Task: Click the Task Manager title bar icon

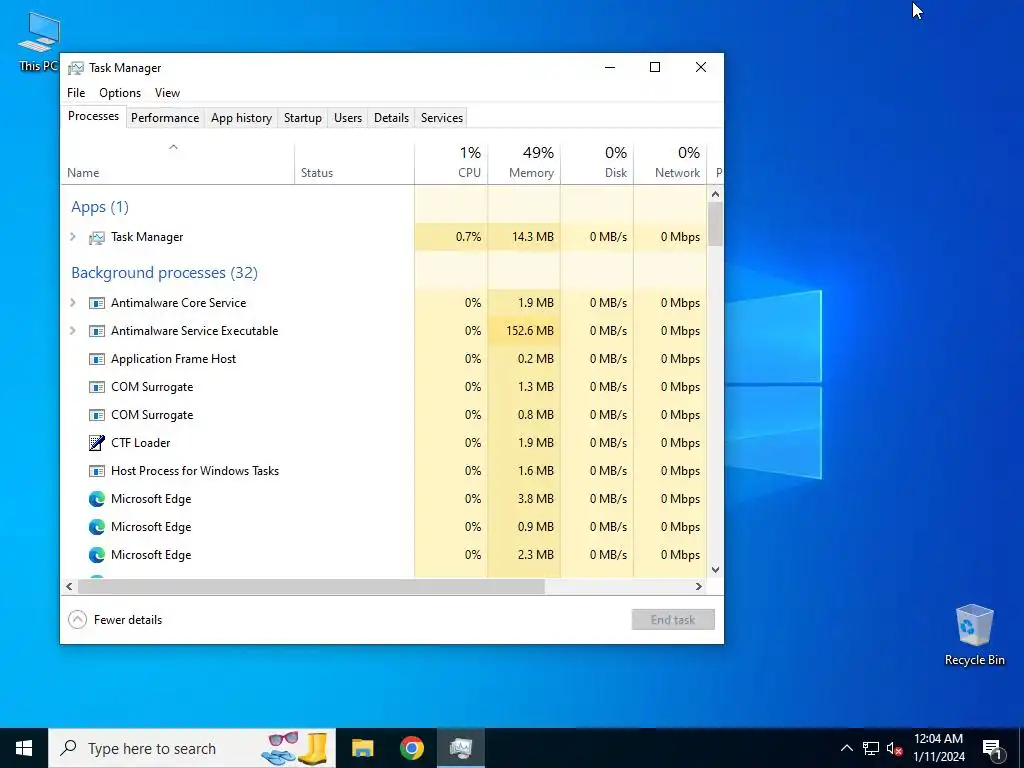Action: click(76, 68)
